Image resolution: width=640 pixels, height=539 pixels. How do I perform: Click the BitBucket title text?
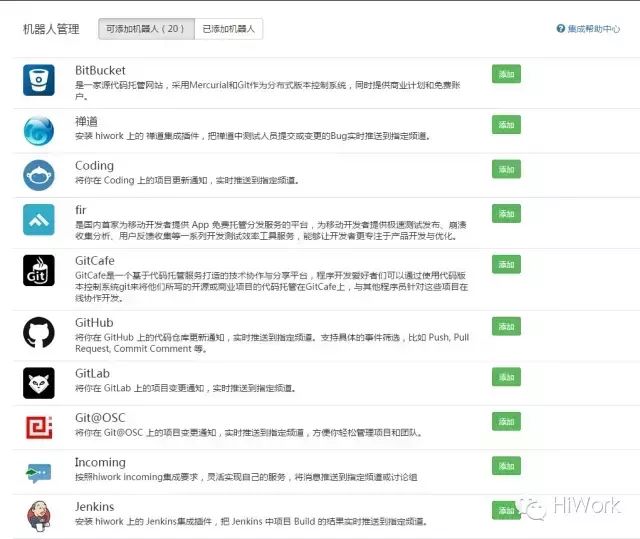tap(100, 70)
